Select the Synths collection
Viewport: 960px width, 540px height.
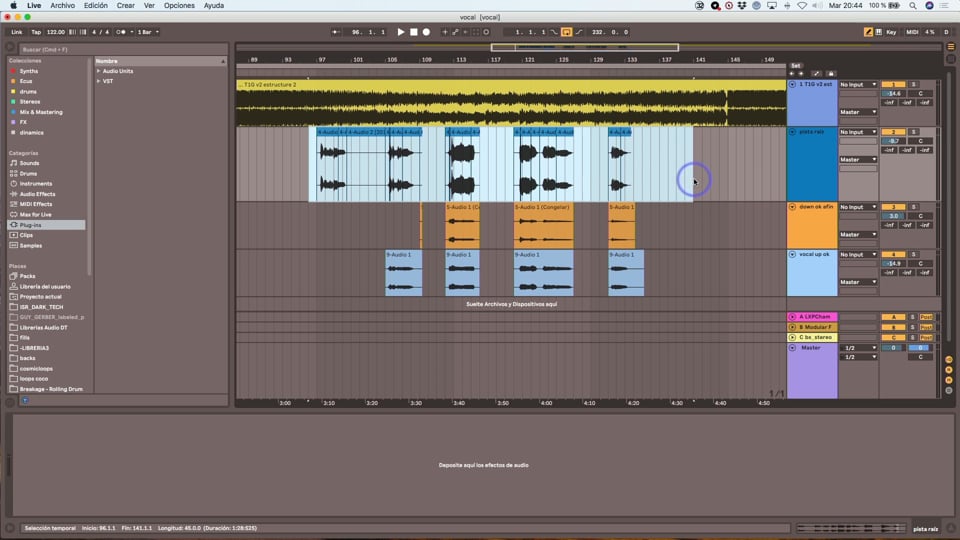[x=29, y=71]
